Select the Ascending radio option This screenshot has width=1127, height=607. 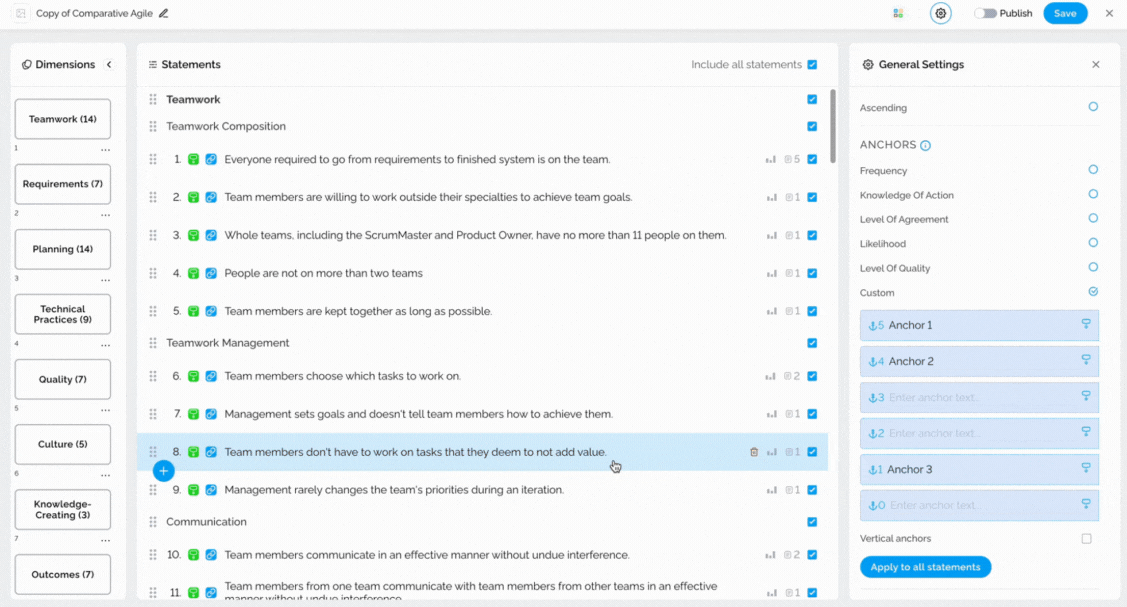point(1092,107)
